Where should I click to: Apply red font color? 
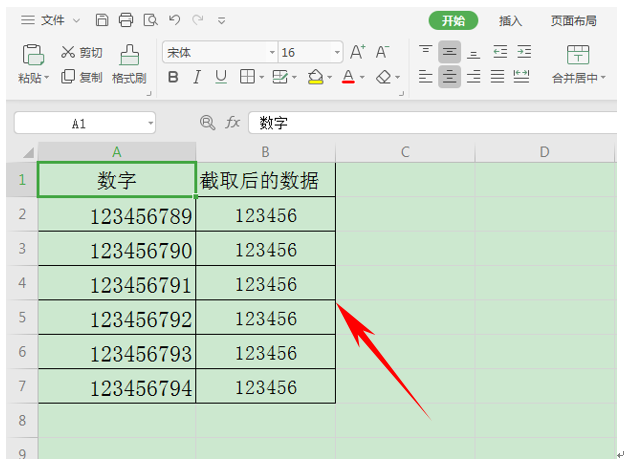click(348, 77)
